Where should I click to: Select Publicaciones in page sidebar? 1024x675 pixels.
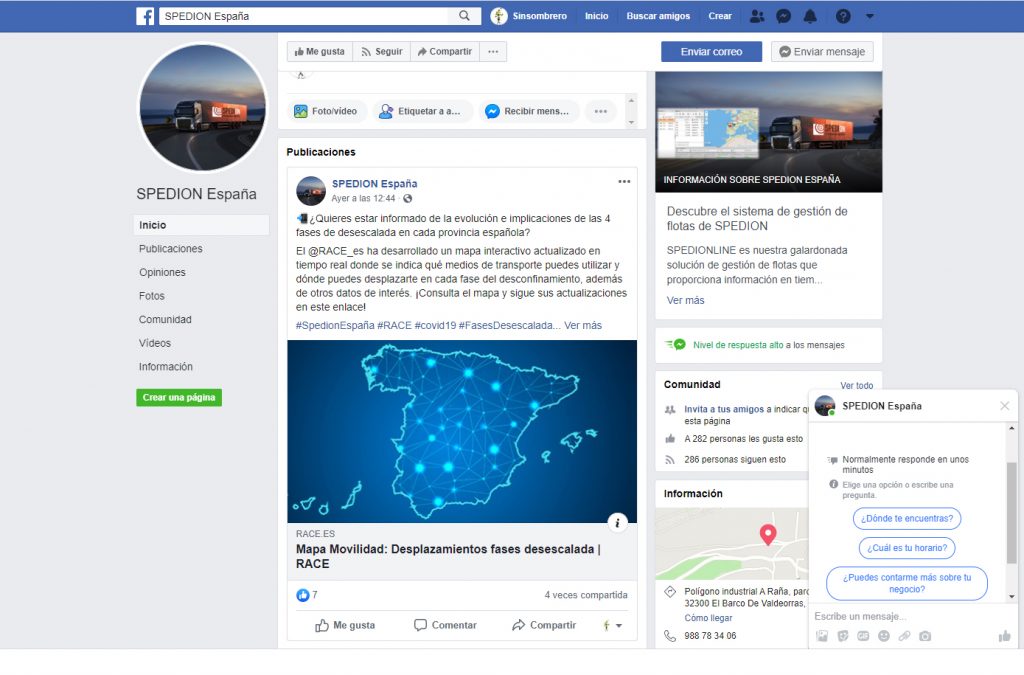[170, 249]
